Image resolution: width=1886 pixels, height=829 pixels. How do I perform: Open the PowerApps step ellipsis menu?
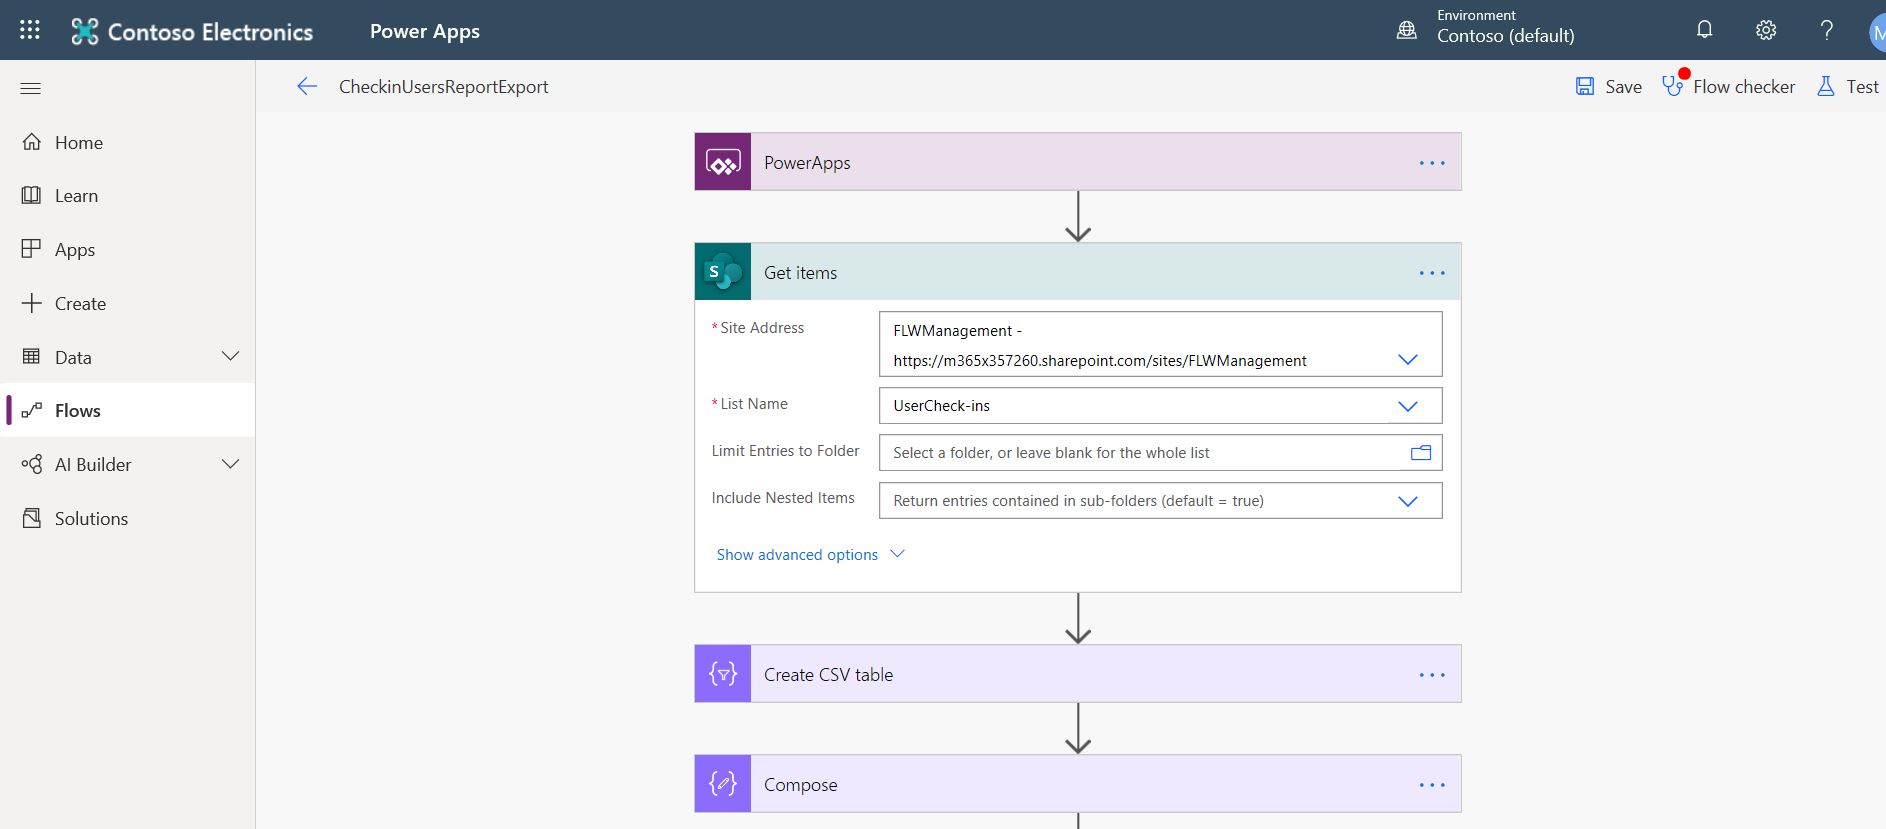point(1432,163)
